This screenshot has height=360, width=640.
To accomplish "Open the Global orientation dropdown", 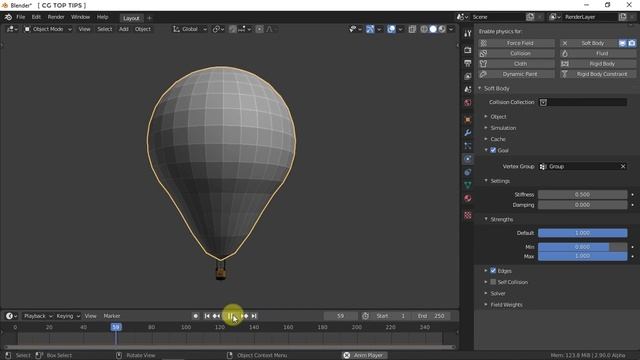I will point(190,29).
